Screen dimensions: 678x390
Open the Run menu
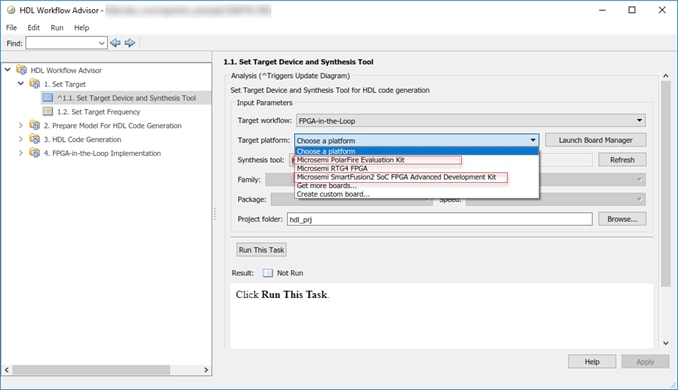click(x=57, y=28)
